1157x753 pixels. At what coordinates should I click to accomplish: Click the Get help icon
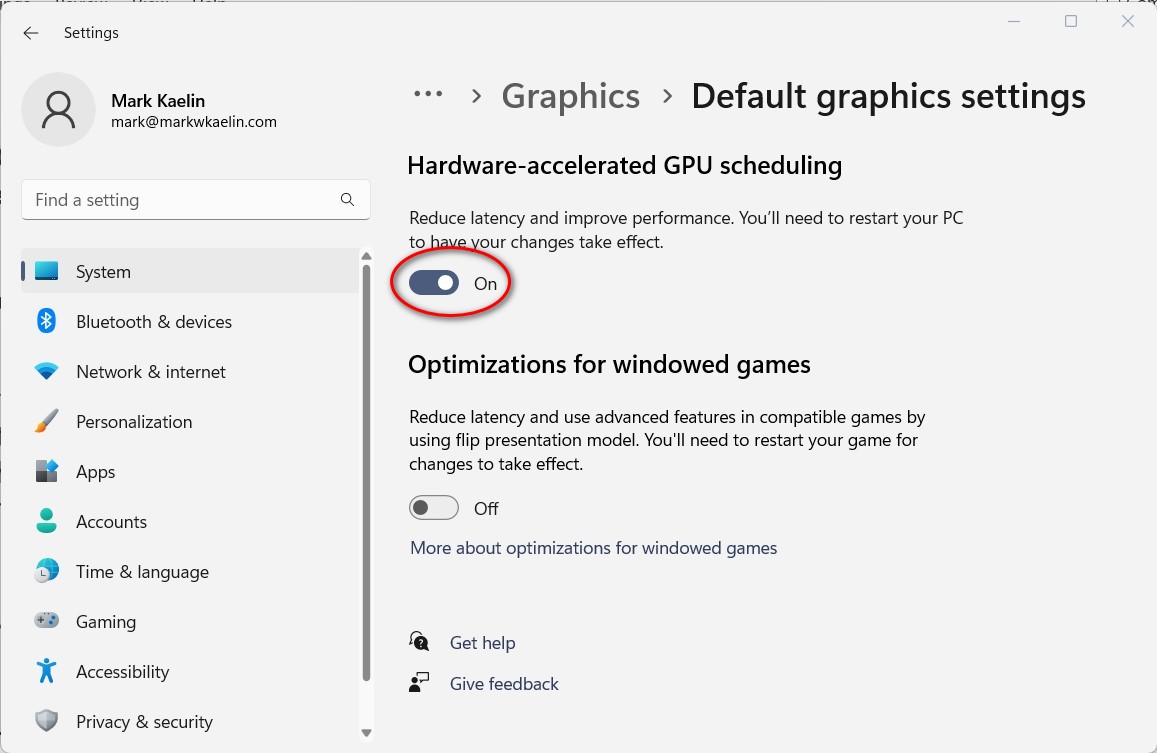418,641
